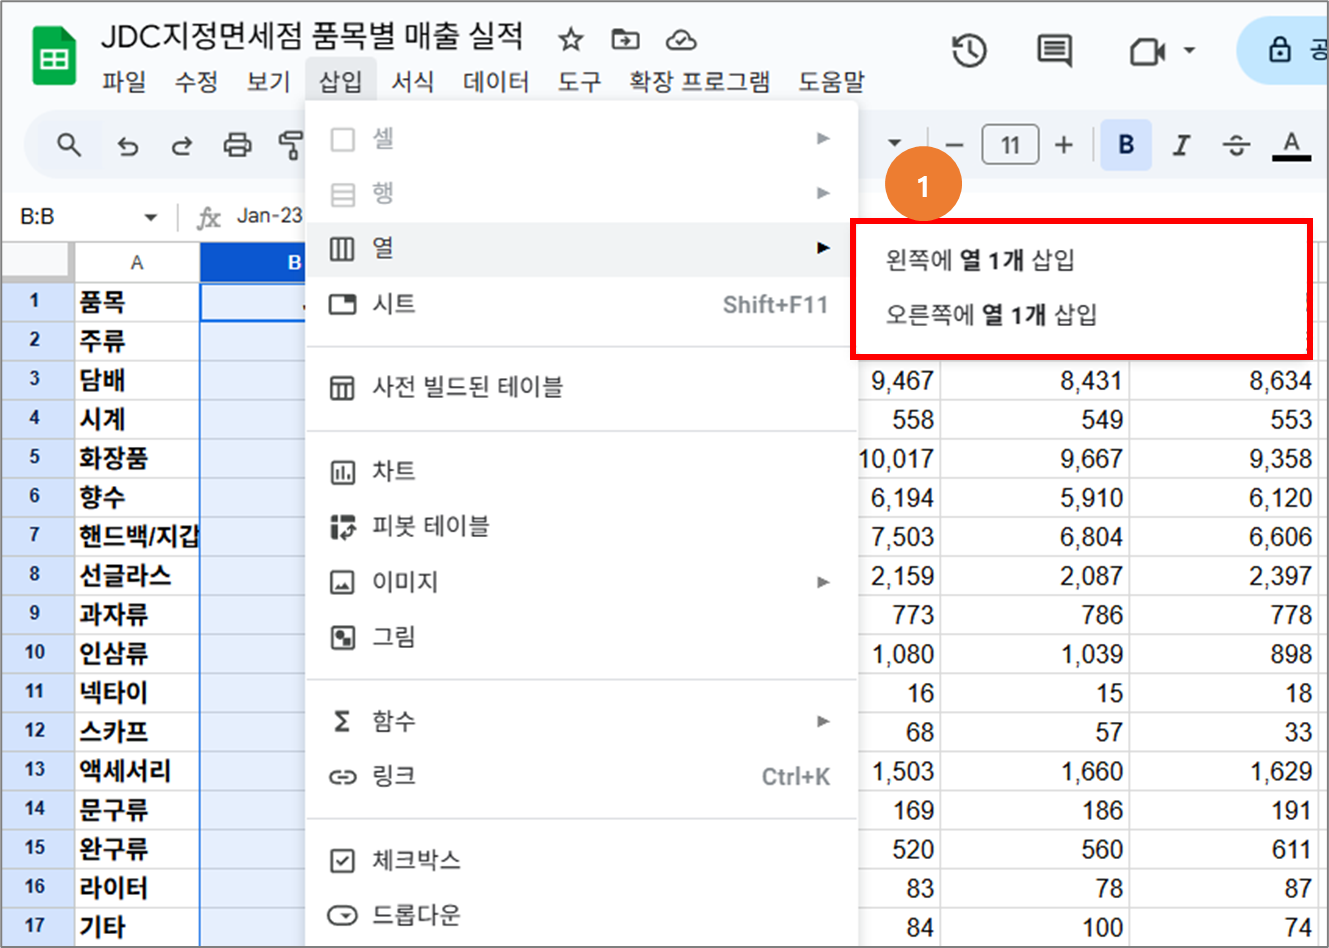Insert 드롭다운 from menu
The width and height of the screenshot is (1329, 948).
[582, 915]
